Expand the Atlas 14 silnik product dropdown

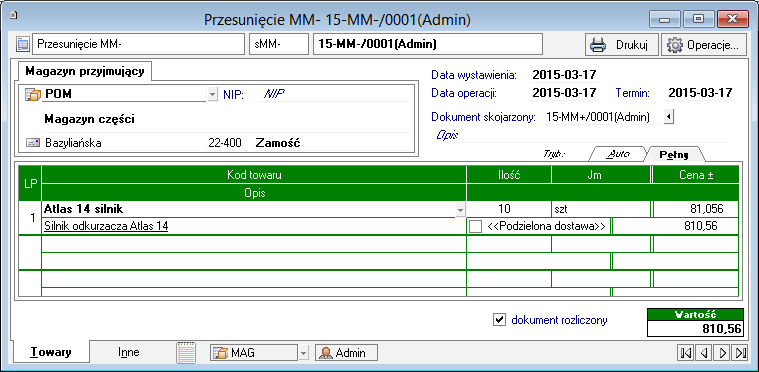[x=460, y=210]
